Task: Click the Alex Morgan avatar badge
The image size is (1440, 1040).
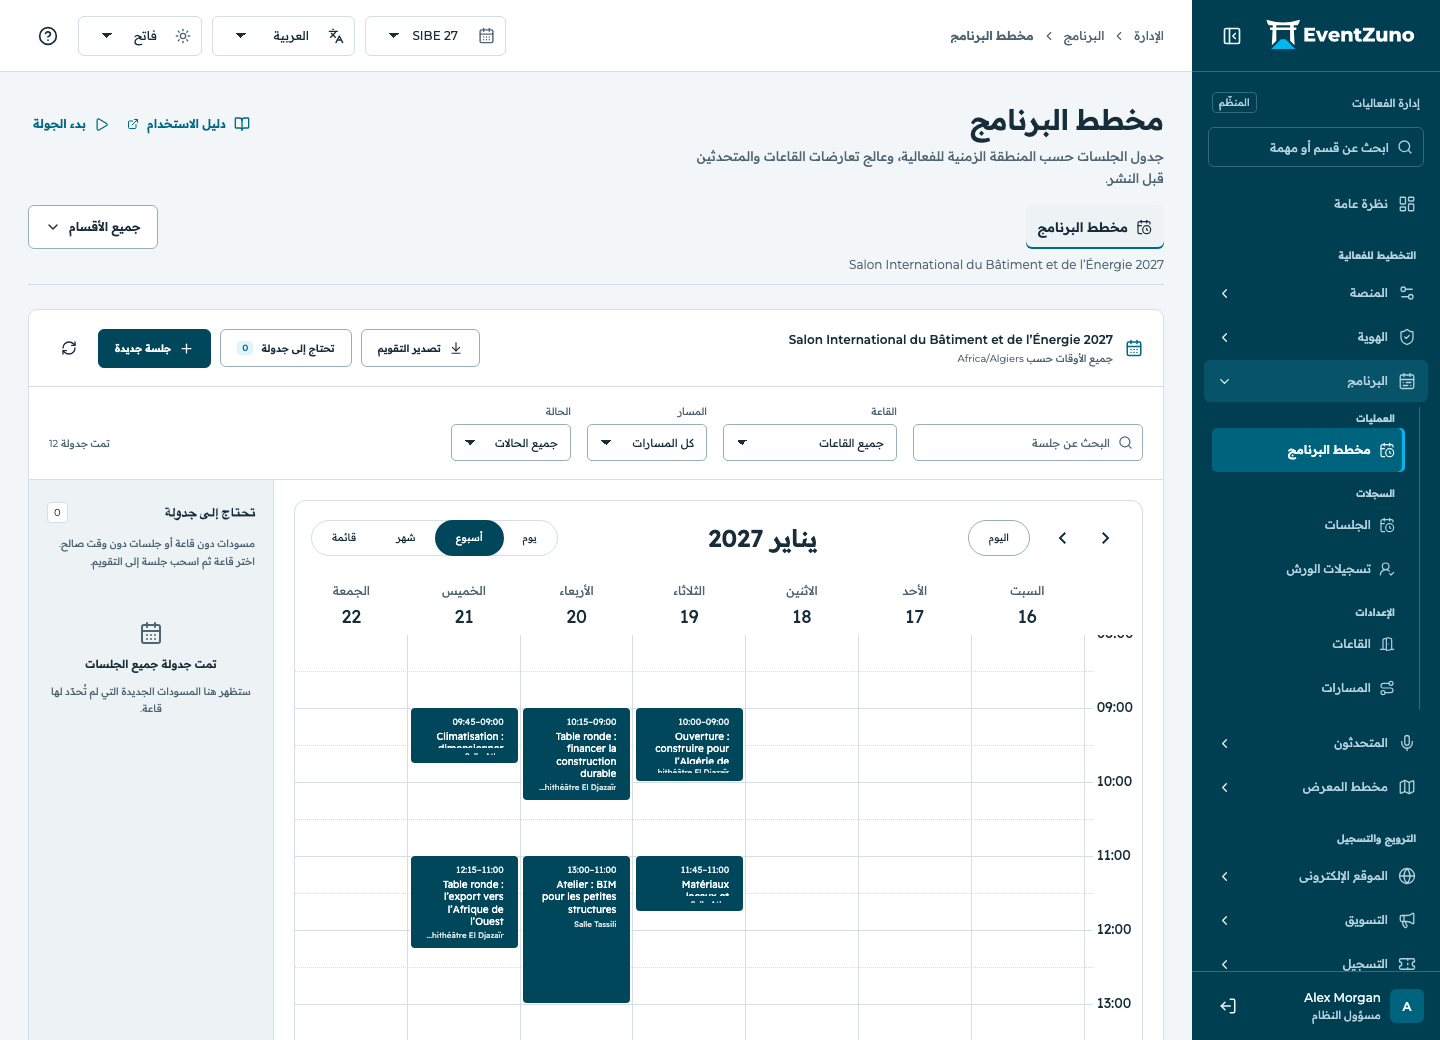Action: click(1407, 1006)
